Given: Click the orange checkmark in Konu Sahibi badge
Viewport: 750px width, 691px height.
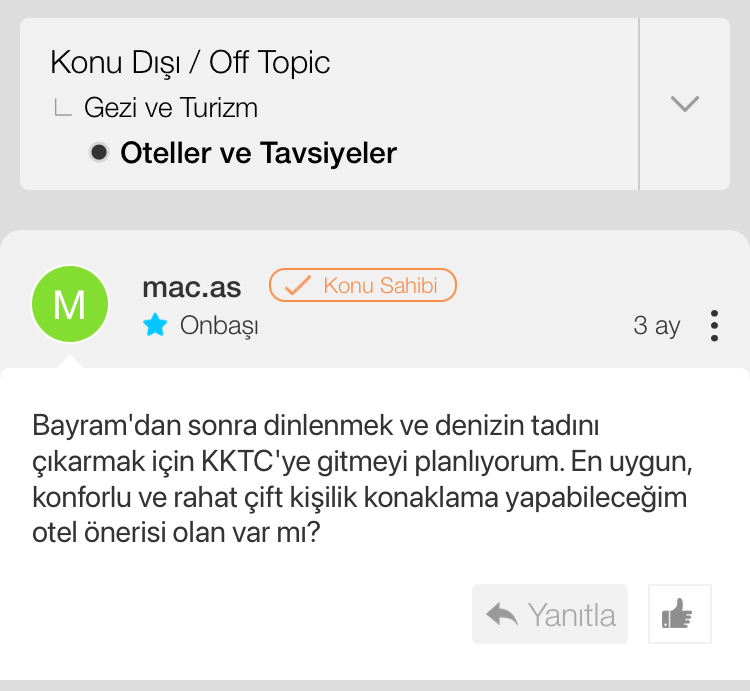Looking at the screenshot, I should pos(298,285).
